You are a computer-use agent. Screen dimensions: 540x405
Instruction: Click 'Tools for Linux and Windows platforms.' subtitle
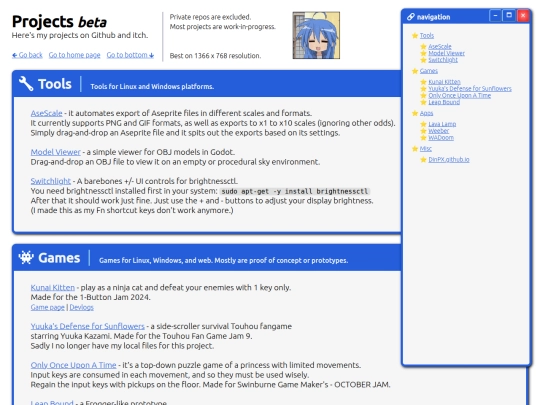click(152, 86)
